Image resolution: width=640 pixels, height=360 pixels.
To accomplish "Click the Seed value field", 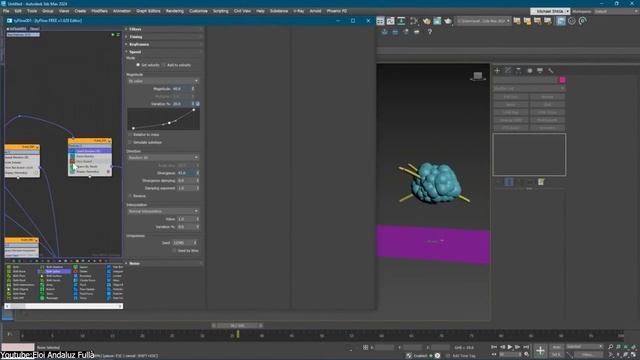I will (x=183, y=243).
